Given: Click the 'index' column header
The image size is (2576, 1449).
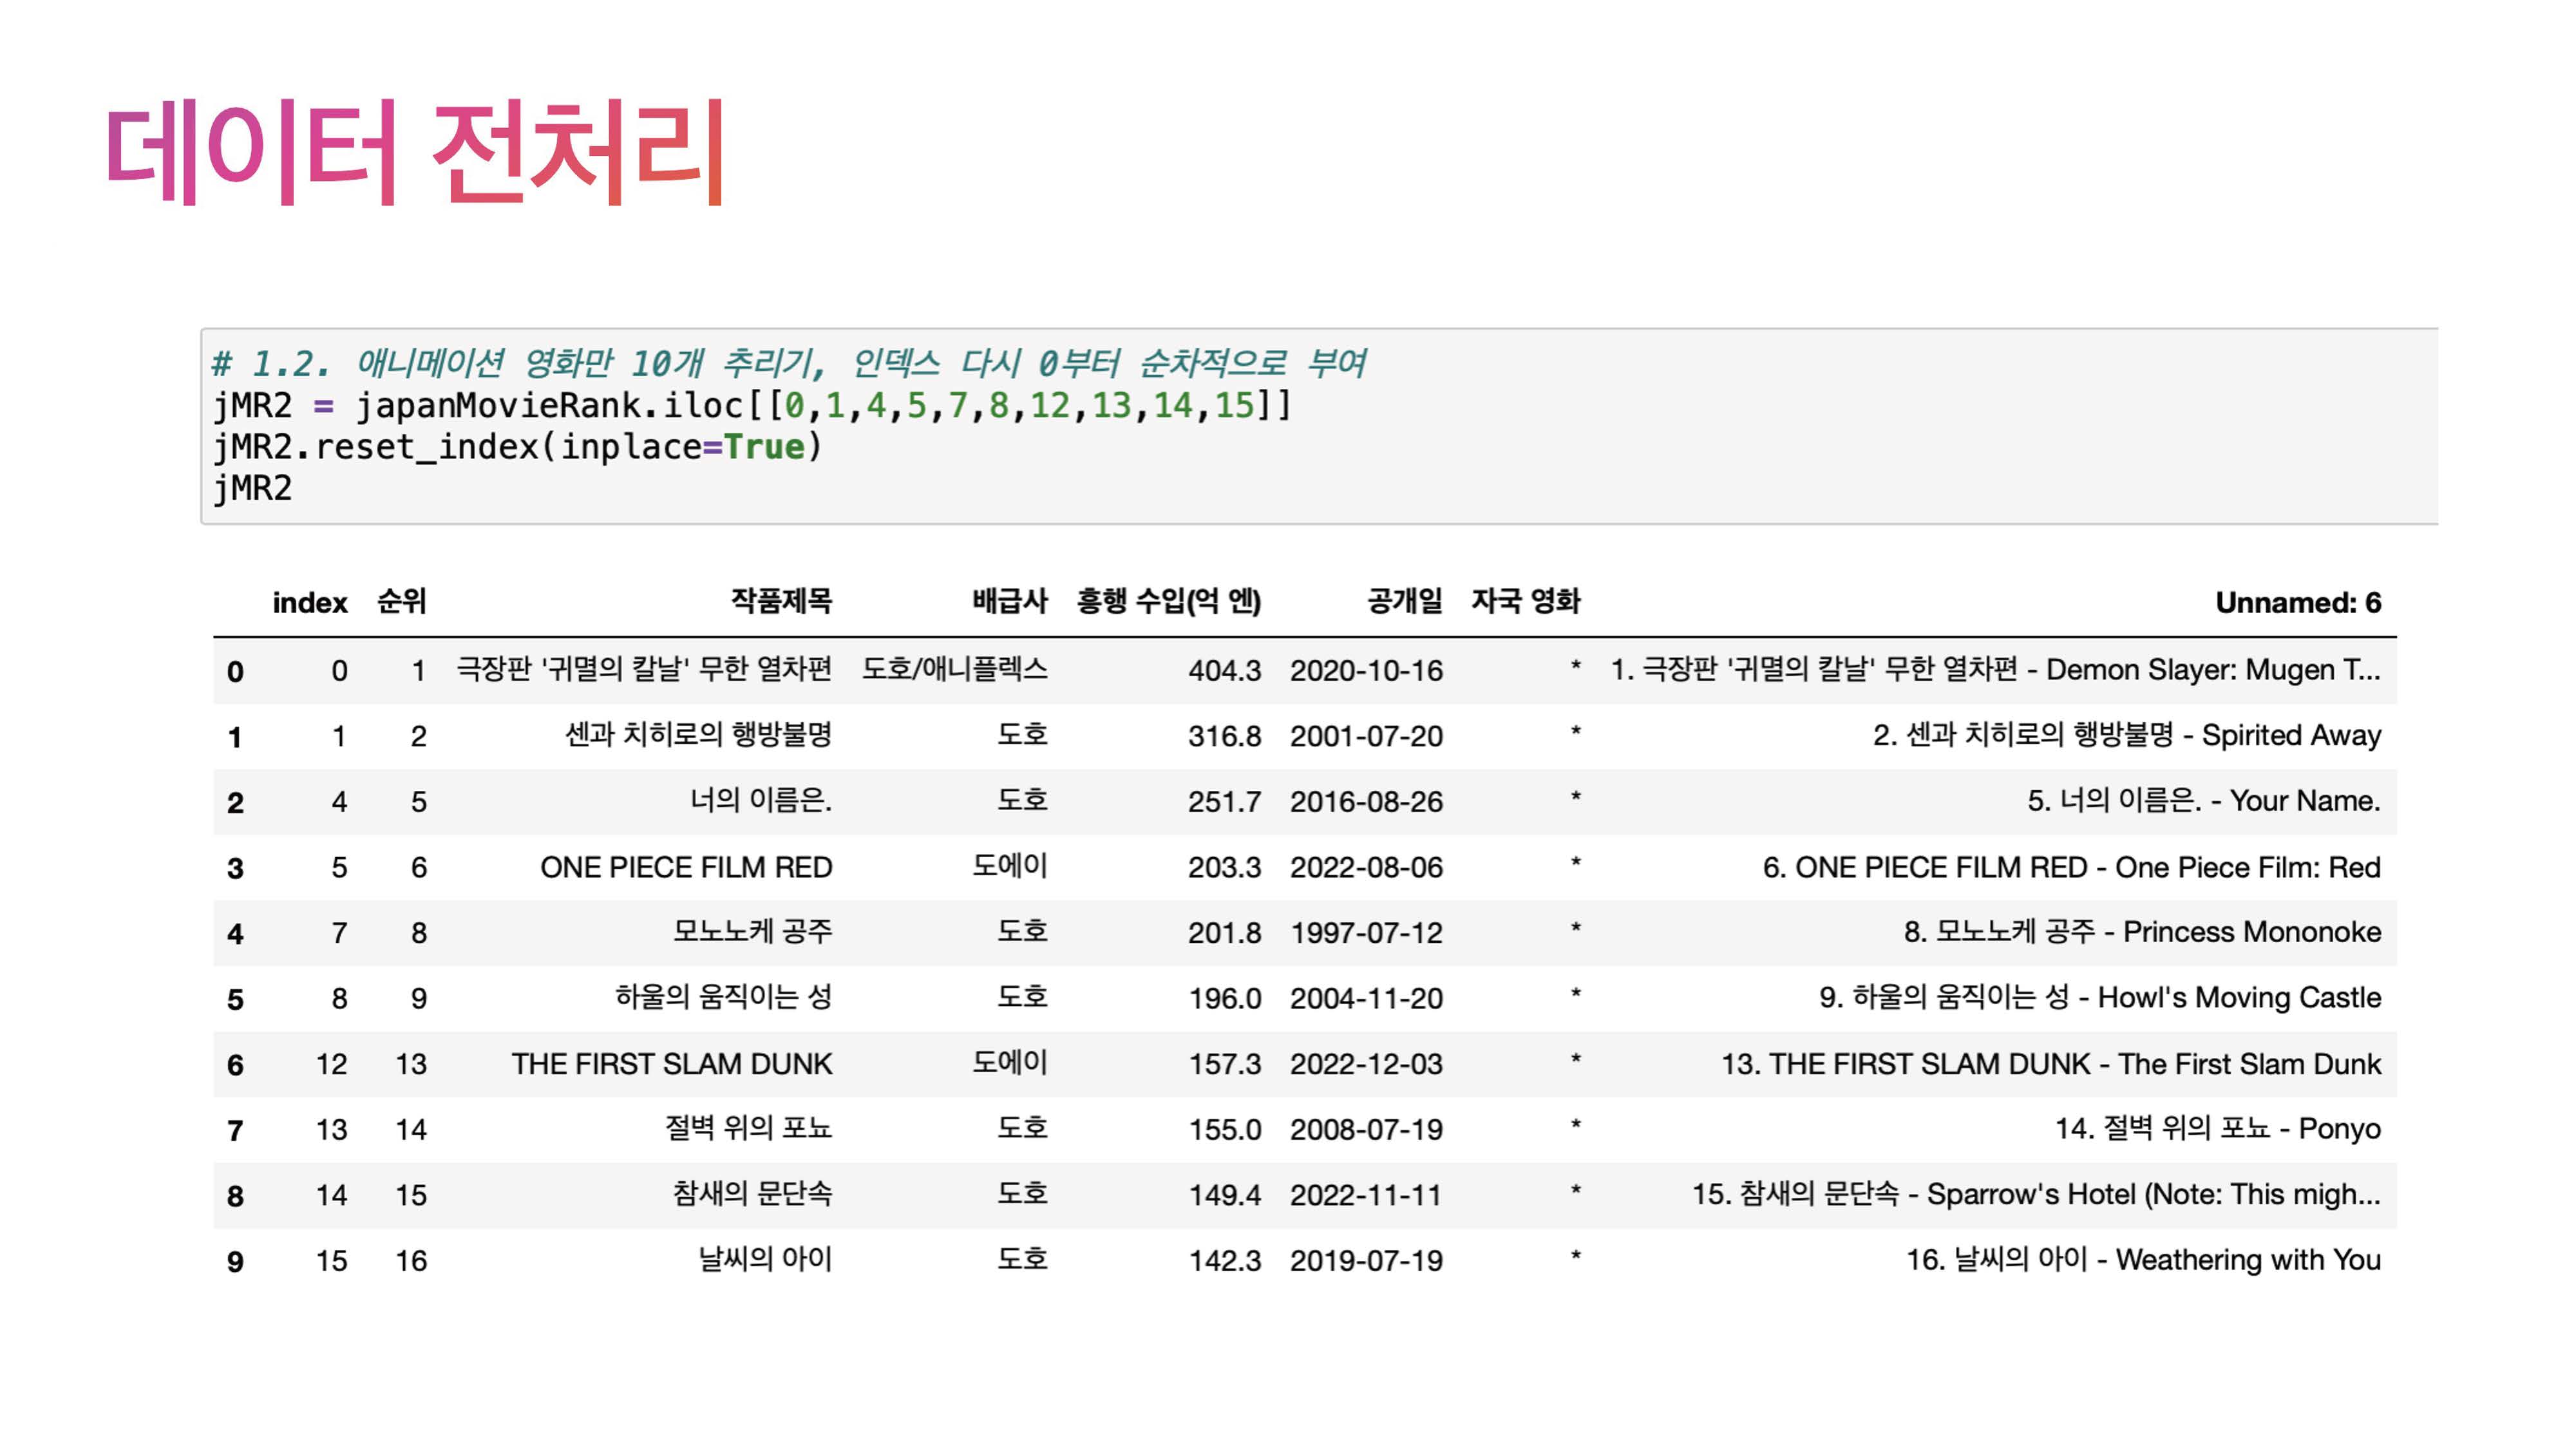Looking at the screenshot, I should (x=309, y=602).
